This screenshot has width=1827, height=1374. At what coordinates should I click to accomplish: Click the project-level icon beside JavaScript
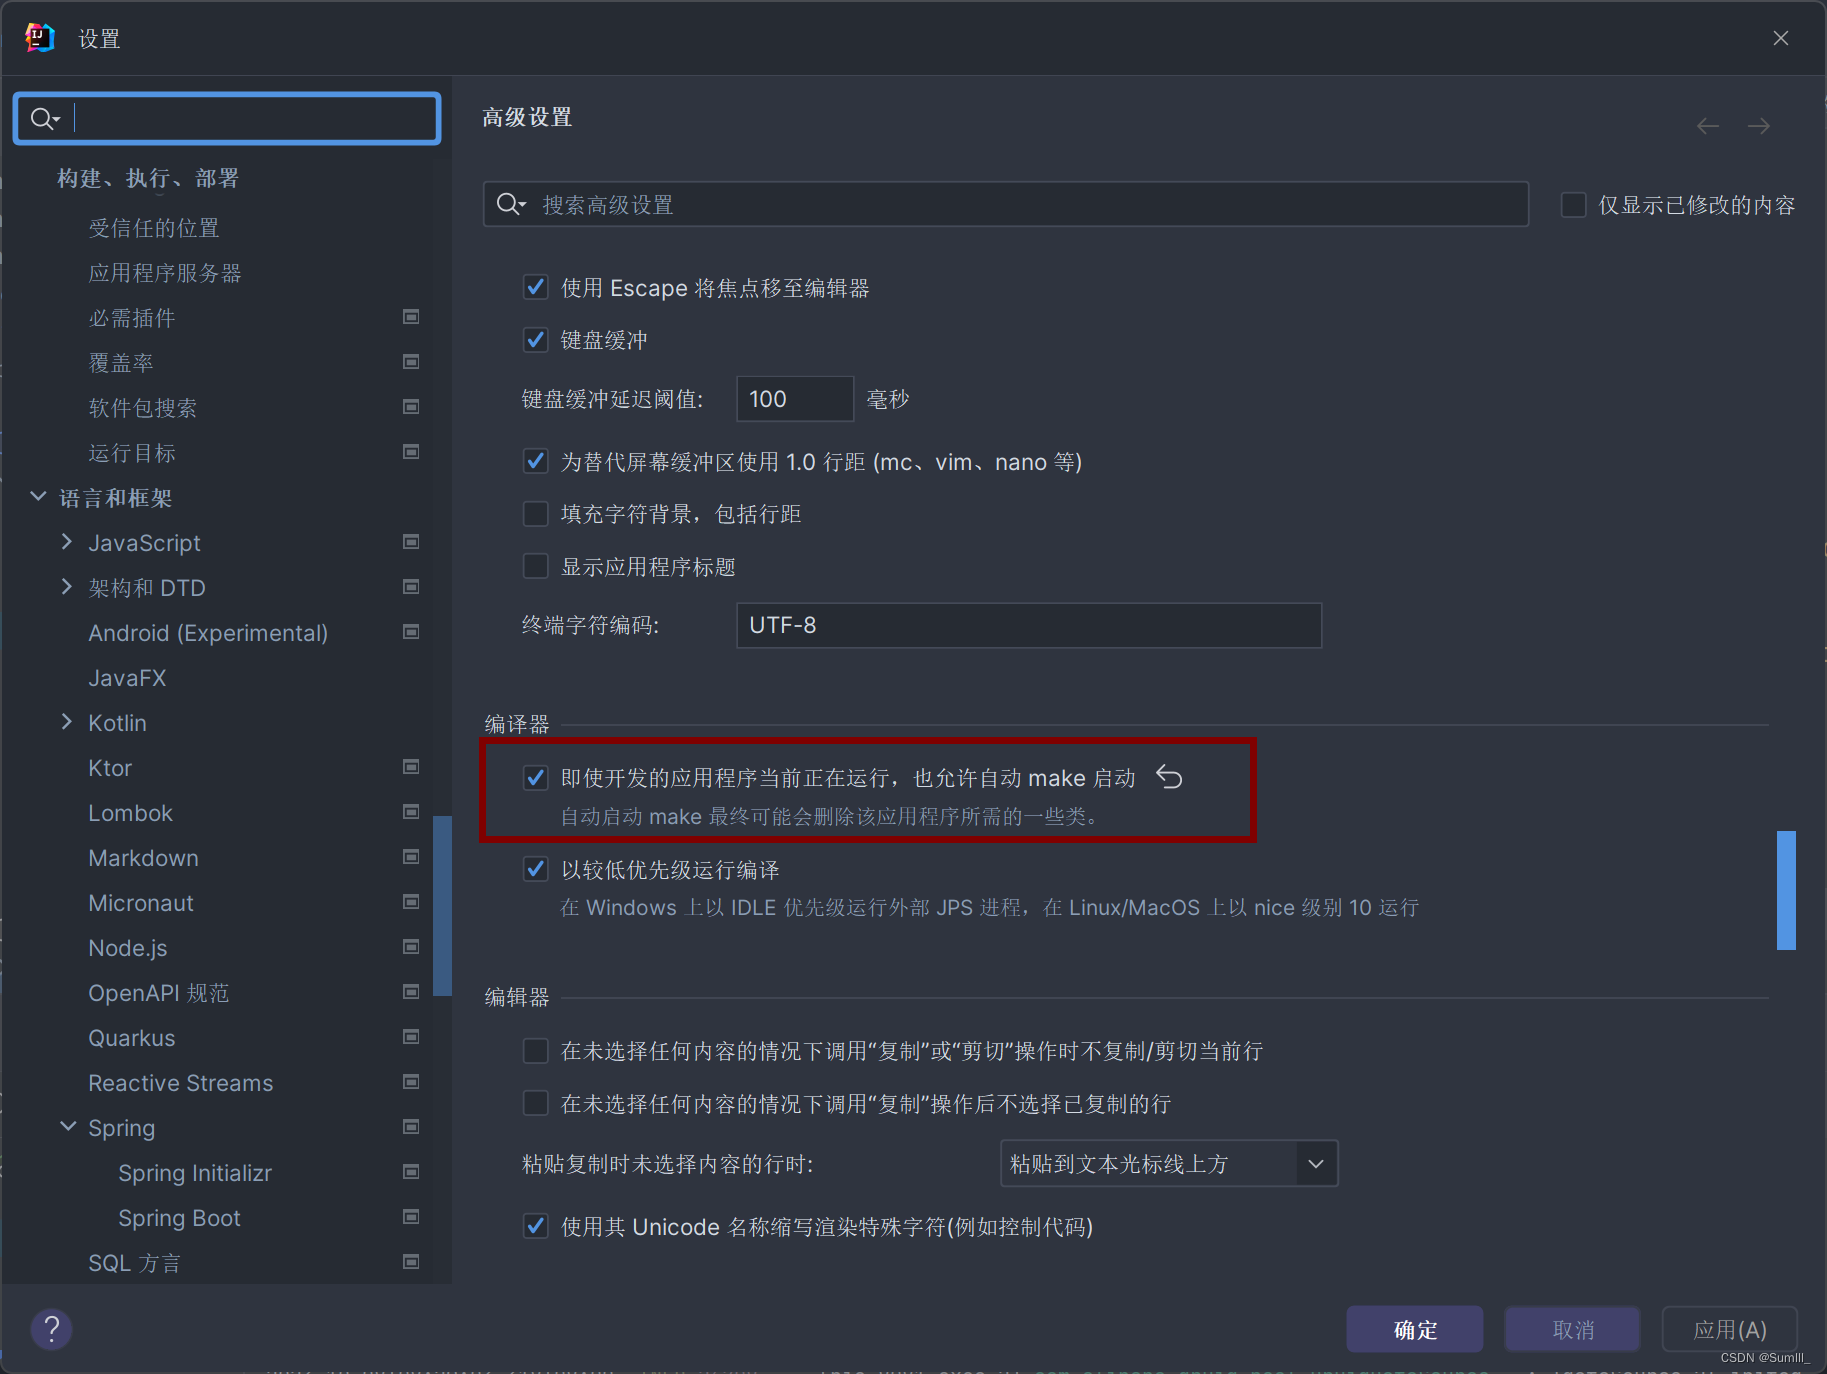click(x=411, y=542)
